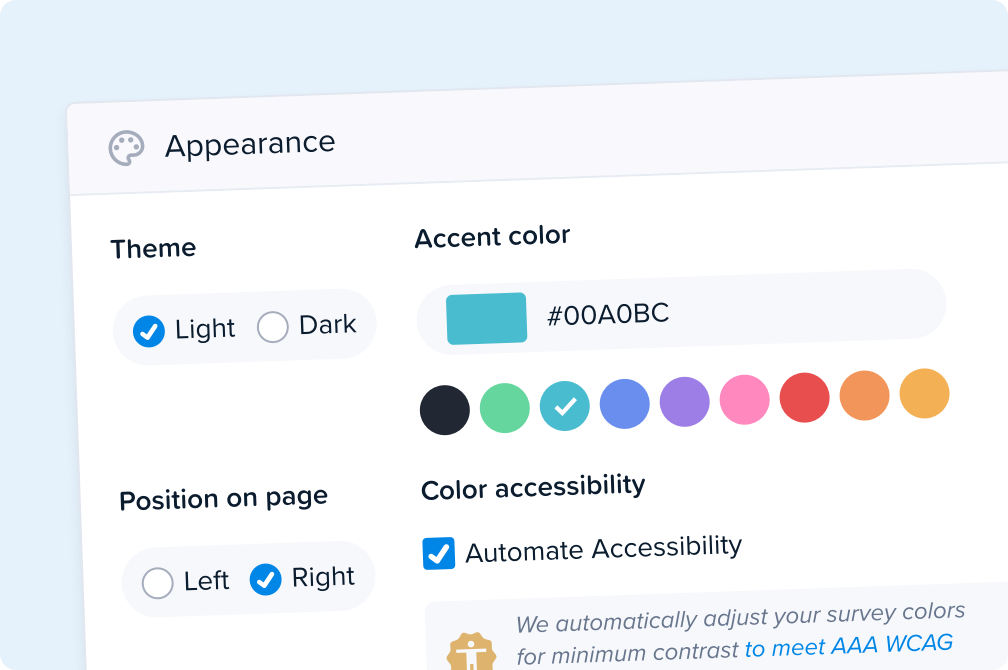
Task: Choose Right position on page
Action: [x=265, y=579]
